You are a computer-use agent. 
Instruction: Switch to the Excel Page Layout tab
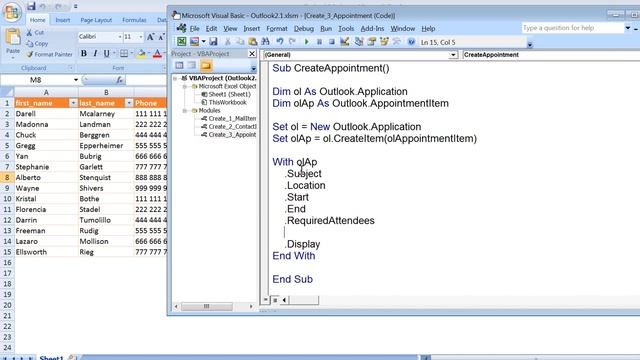96,20
